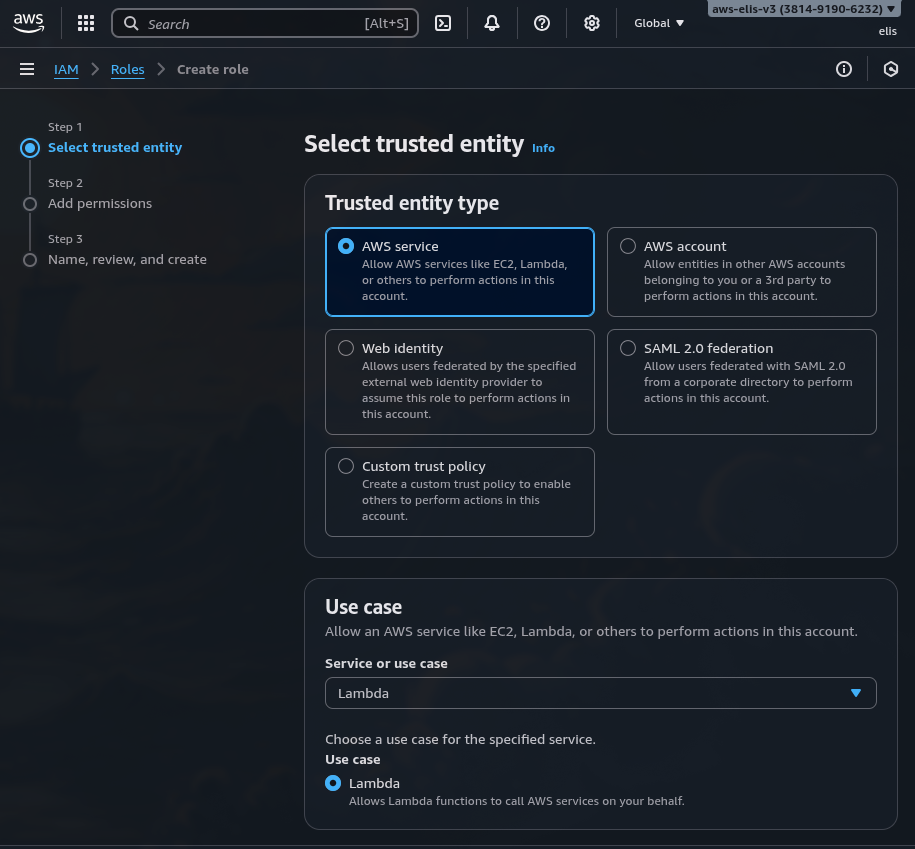Click the Info link beside the heading
This screenshot has width=915, height=849.
tap(543, 148)
